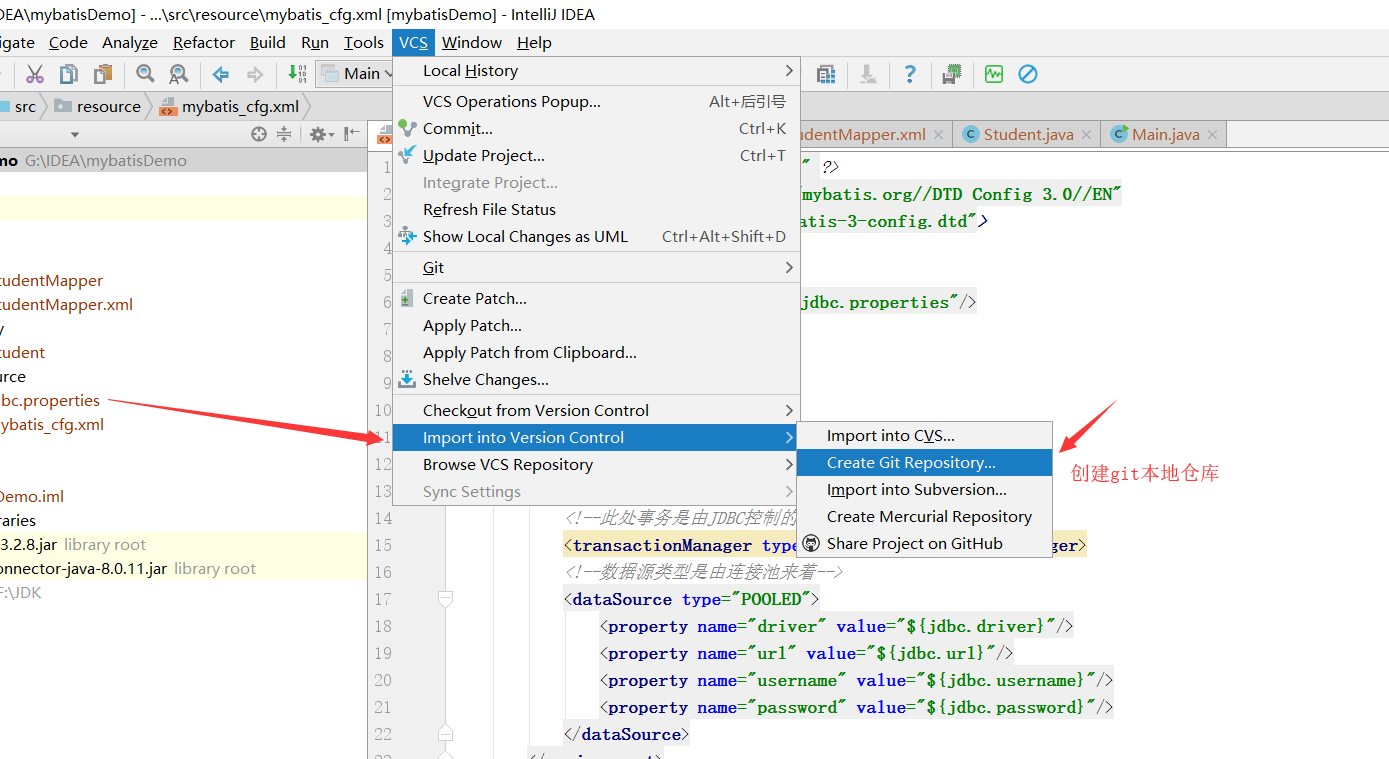
Task: Expand Browse VCS Repository submenu
Action: pyautogui.click(x=596, y=465)
